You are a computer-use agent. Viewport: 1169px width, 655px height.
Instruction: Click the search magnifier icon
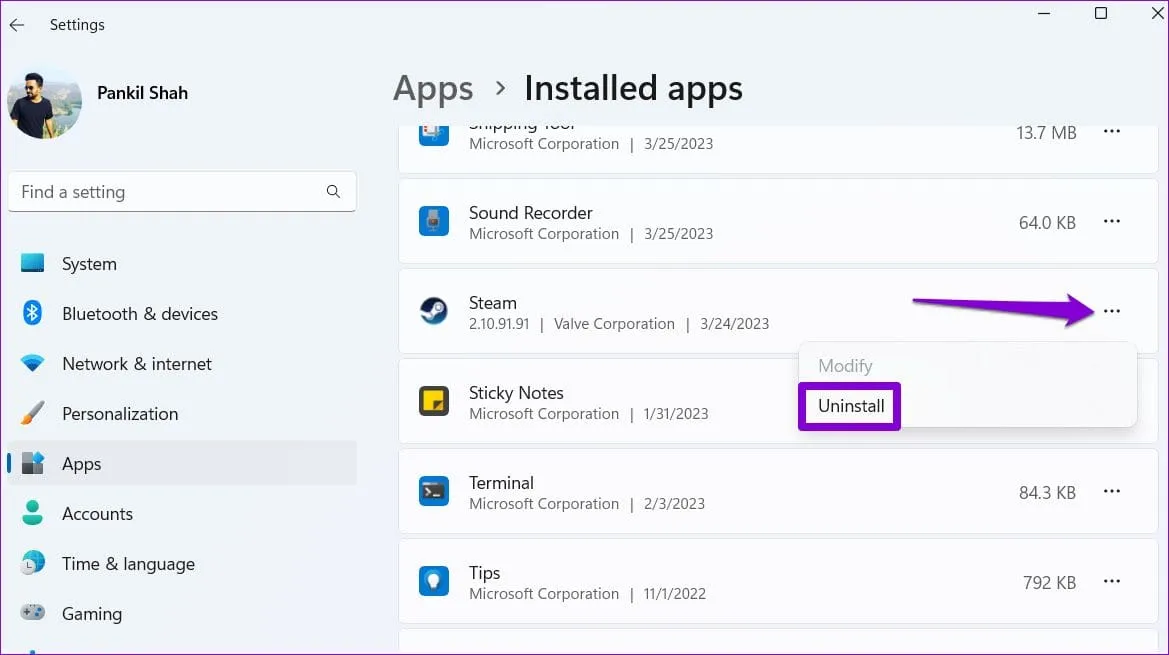pos(333,192)
